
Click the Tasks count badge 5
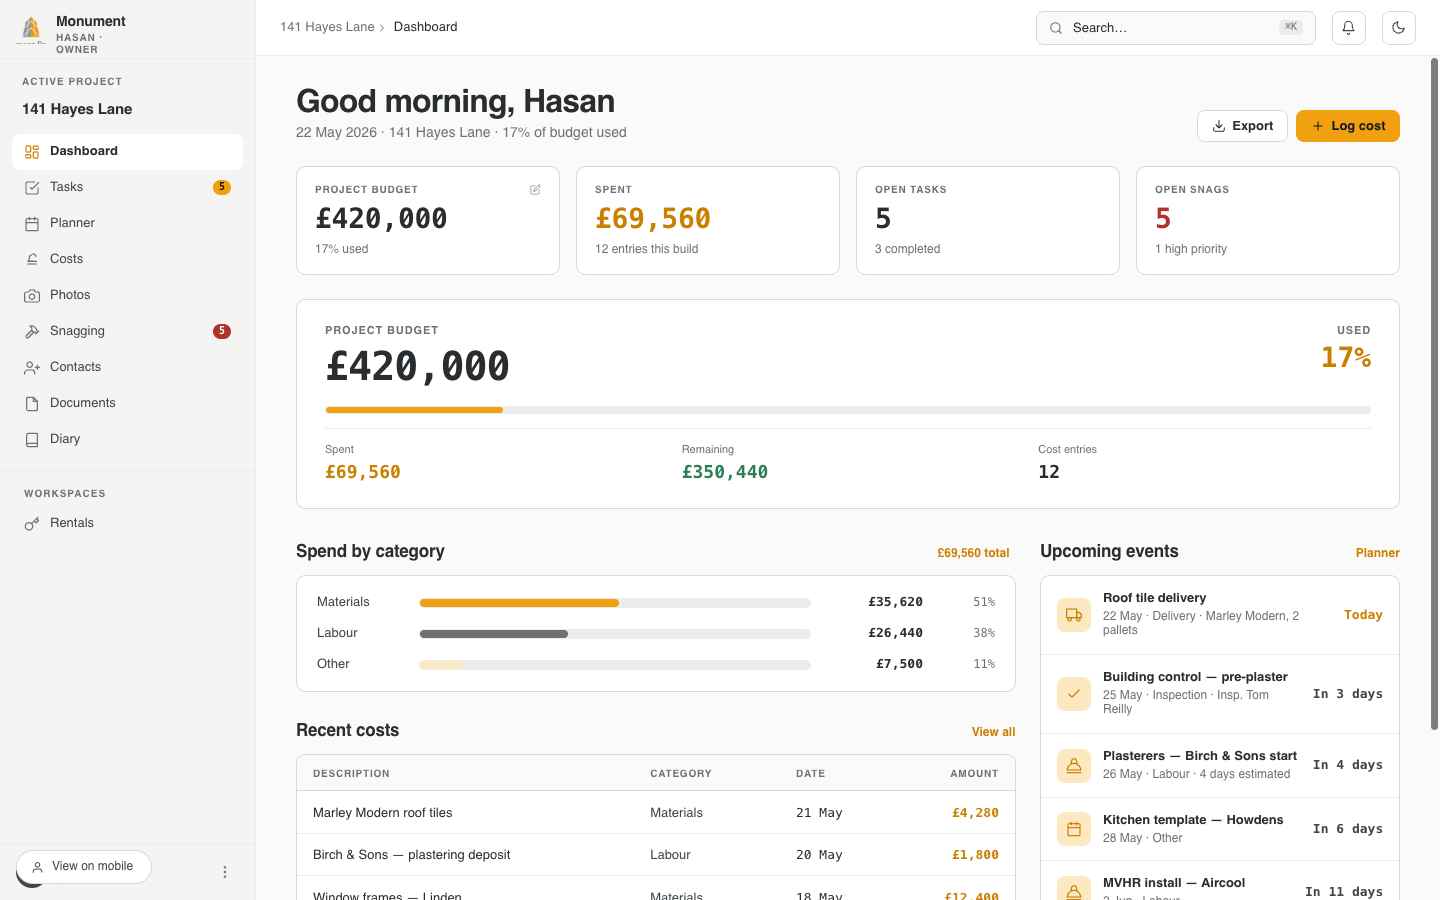tap(222, 187)
